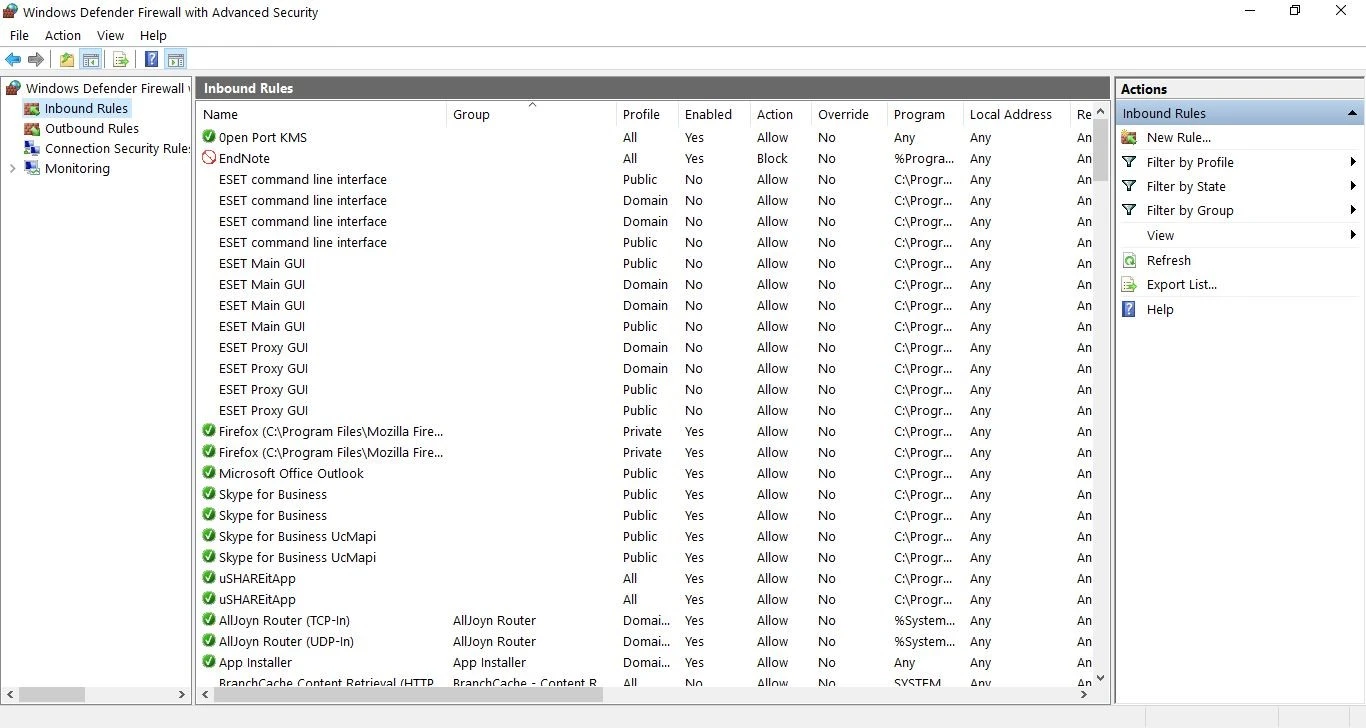Expand Filter by State submenu arrow
Screen dimensions: 1366x728
tap(1353, 186)
